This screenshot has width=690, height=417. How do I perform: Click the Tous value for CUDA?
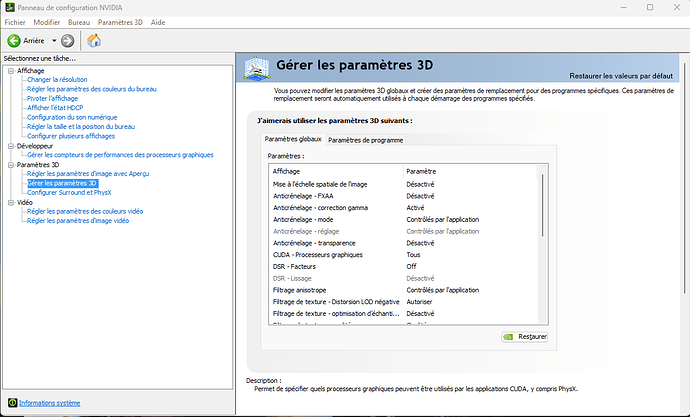pos(413,255)
